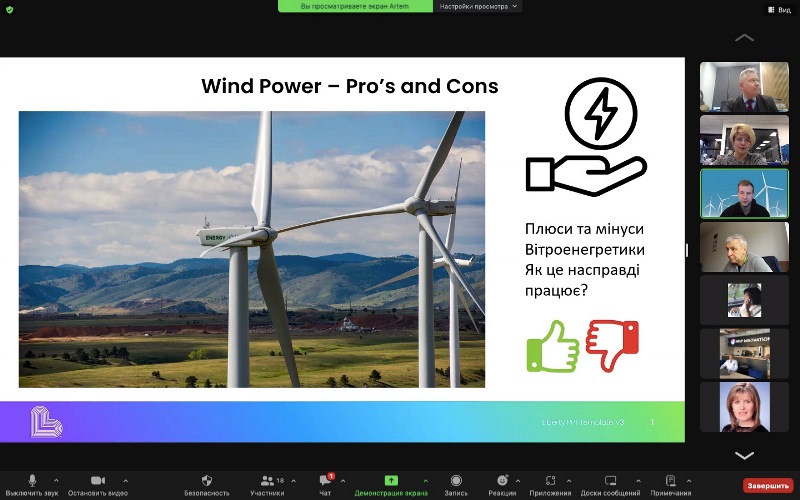This screenshot has height=500, width=800.
Task: Open the Reactions emoji menu
Action: (x=502, y=485)
